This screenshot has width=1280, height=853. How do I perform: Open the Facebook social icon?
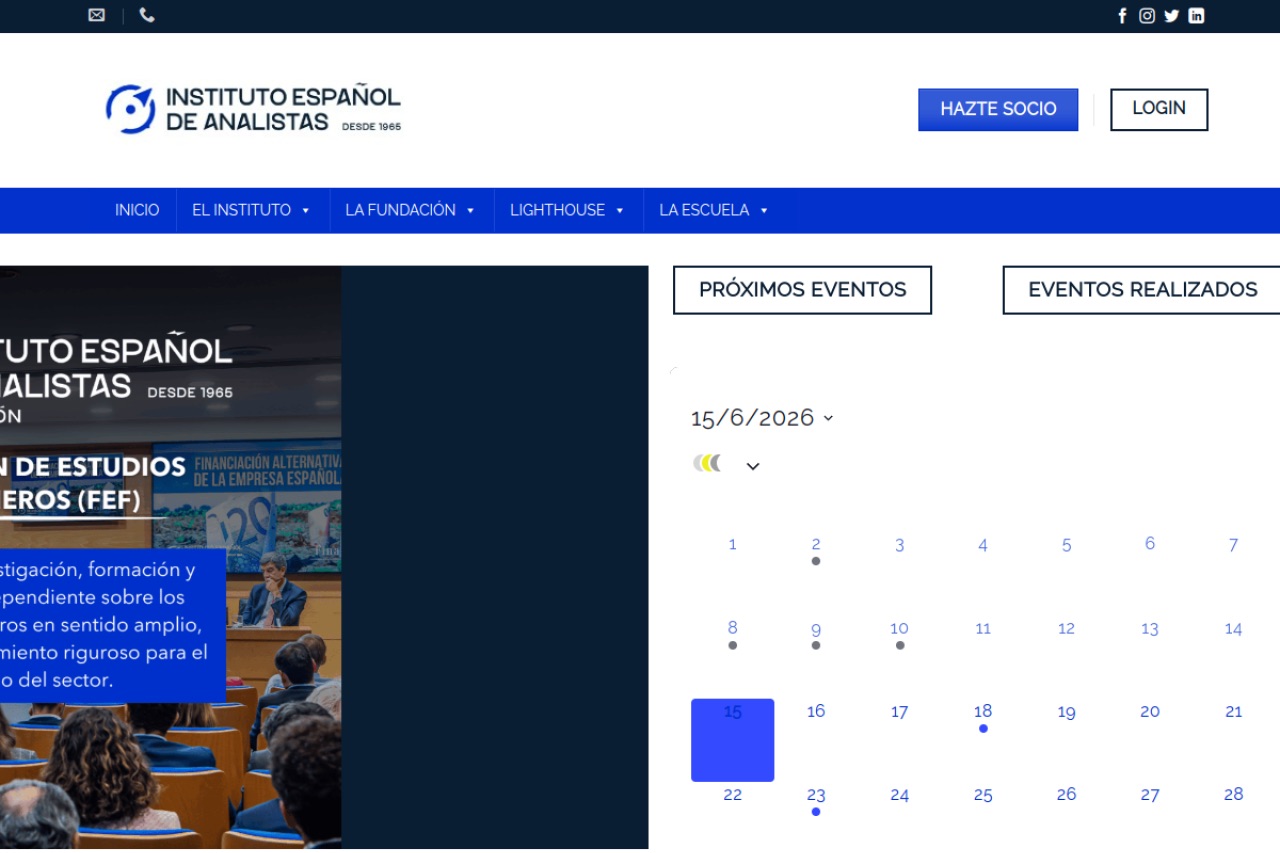1122,16
